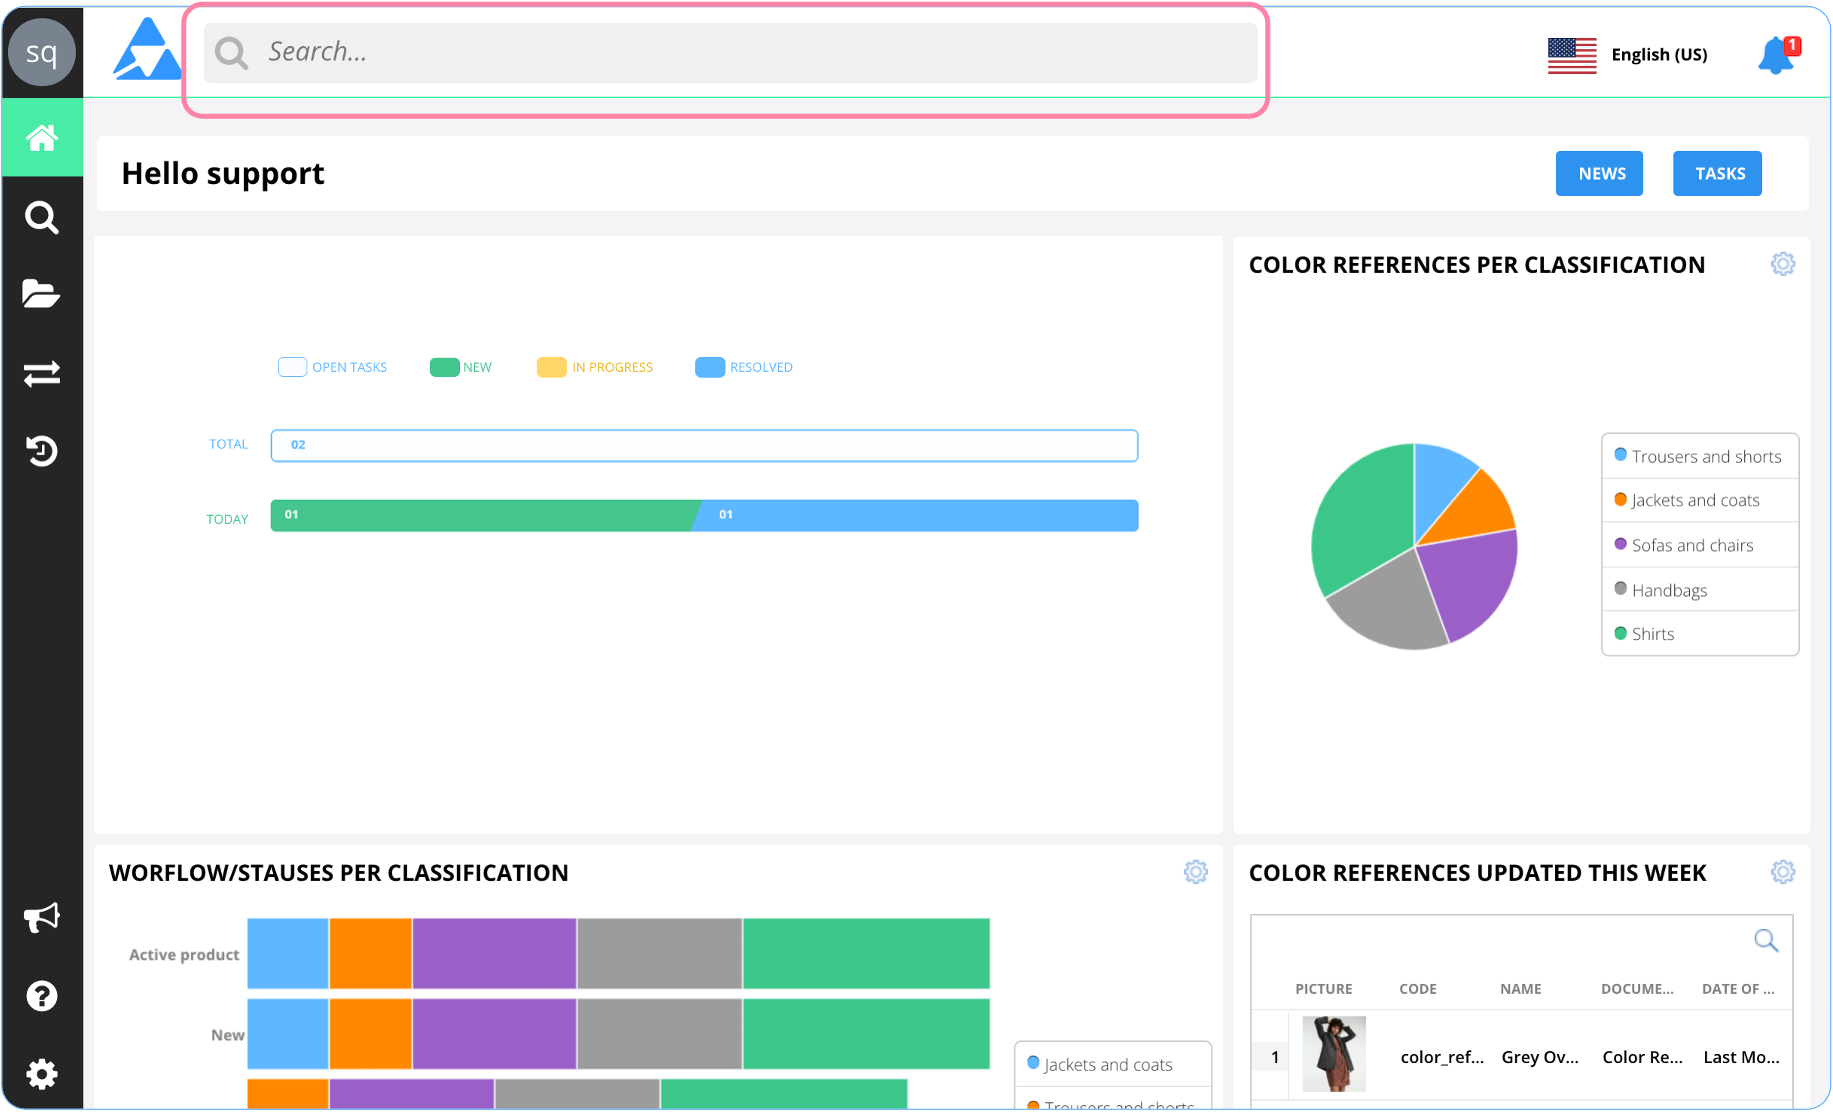Sort by DATE OF ... column header

[x=1738, y=989]
